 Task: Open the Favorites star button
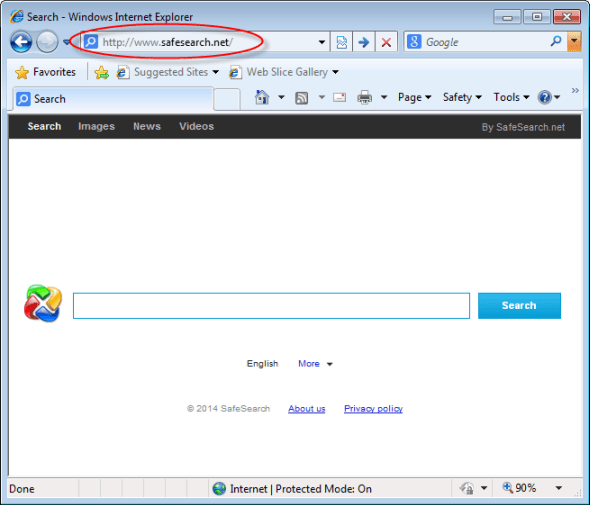[45, 72]
